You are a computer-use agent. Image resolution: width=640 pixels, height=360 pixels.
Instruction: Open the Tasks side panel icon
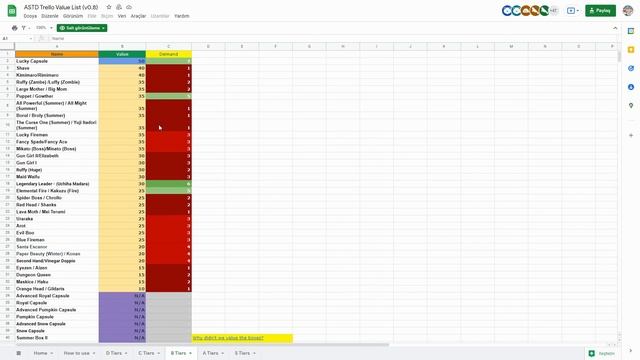[x=631, y=68]
